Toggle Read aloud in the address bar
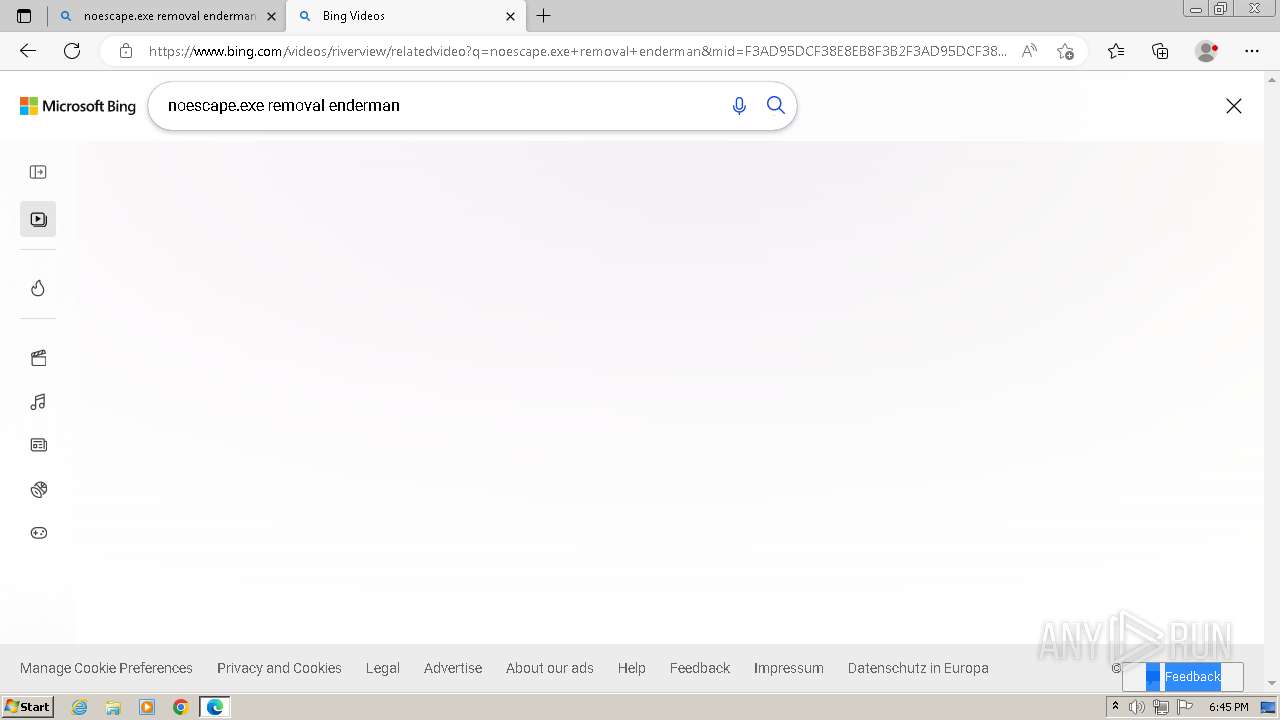This screenshot has width=1280, height=720. pyautogui.click(x=1029, y=51)
